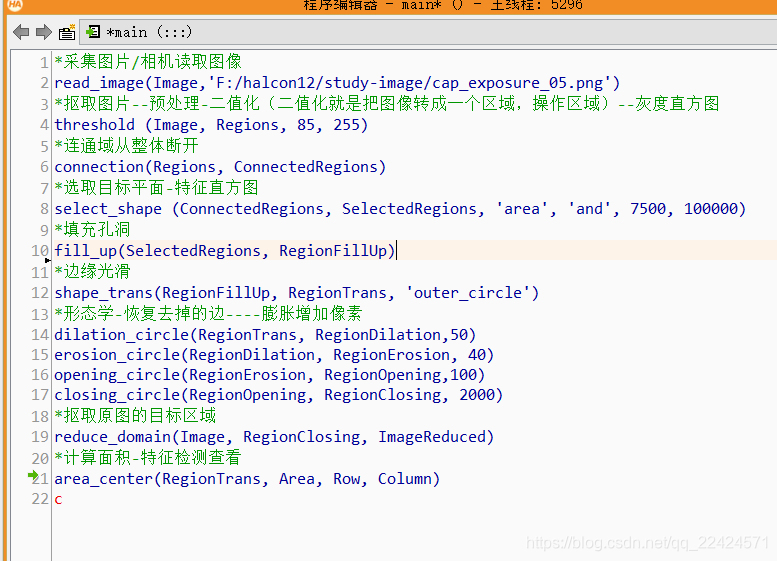The image size is (777, 561).
Task: Click comment line 11 '*边缘光滑'
Action: click(x=92, y=272)
